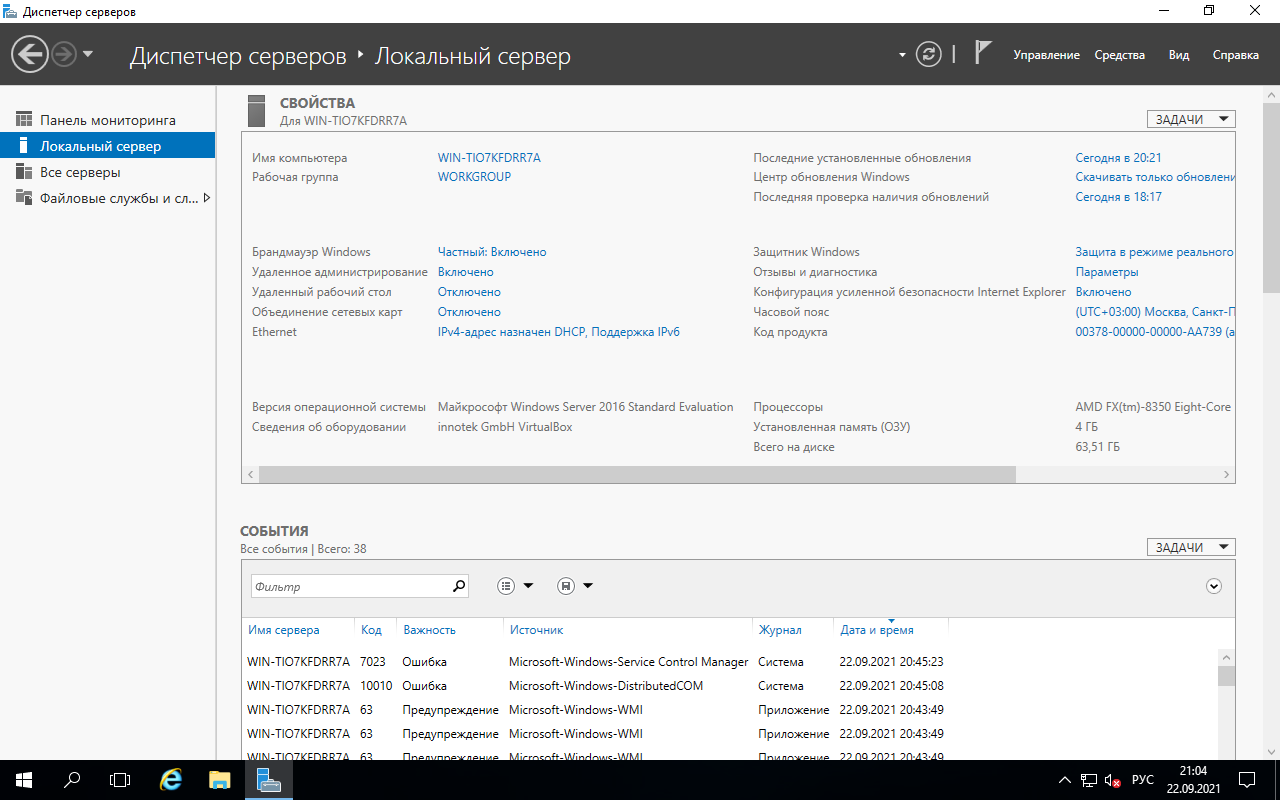Click product code link 00378-00000-00000-AA739

[x=1155, y=332]
